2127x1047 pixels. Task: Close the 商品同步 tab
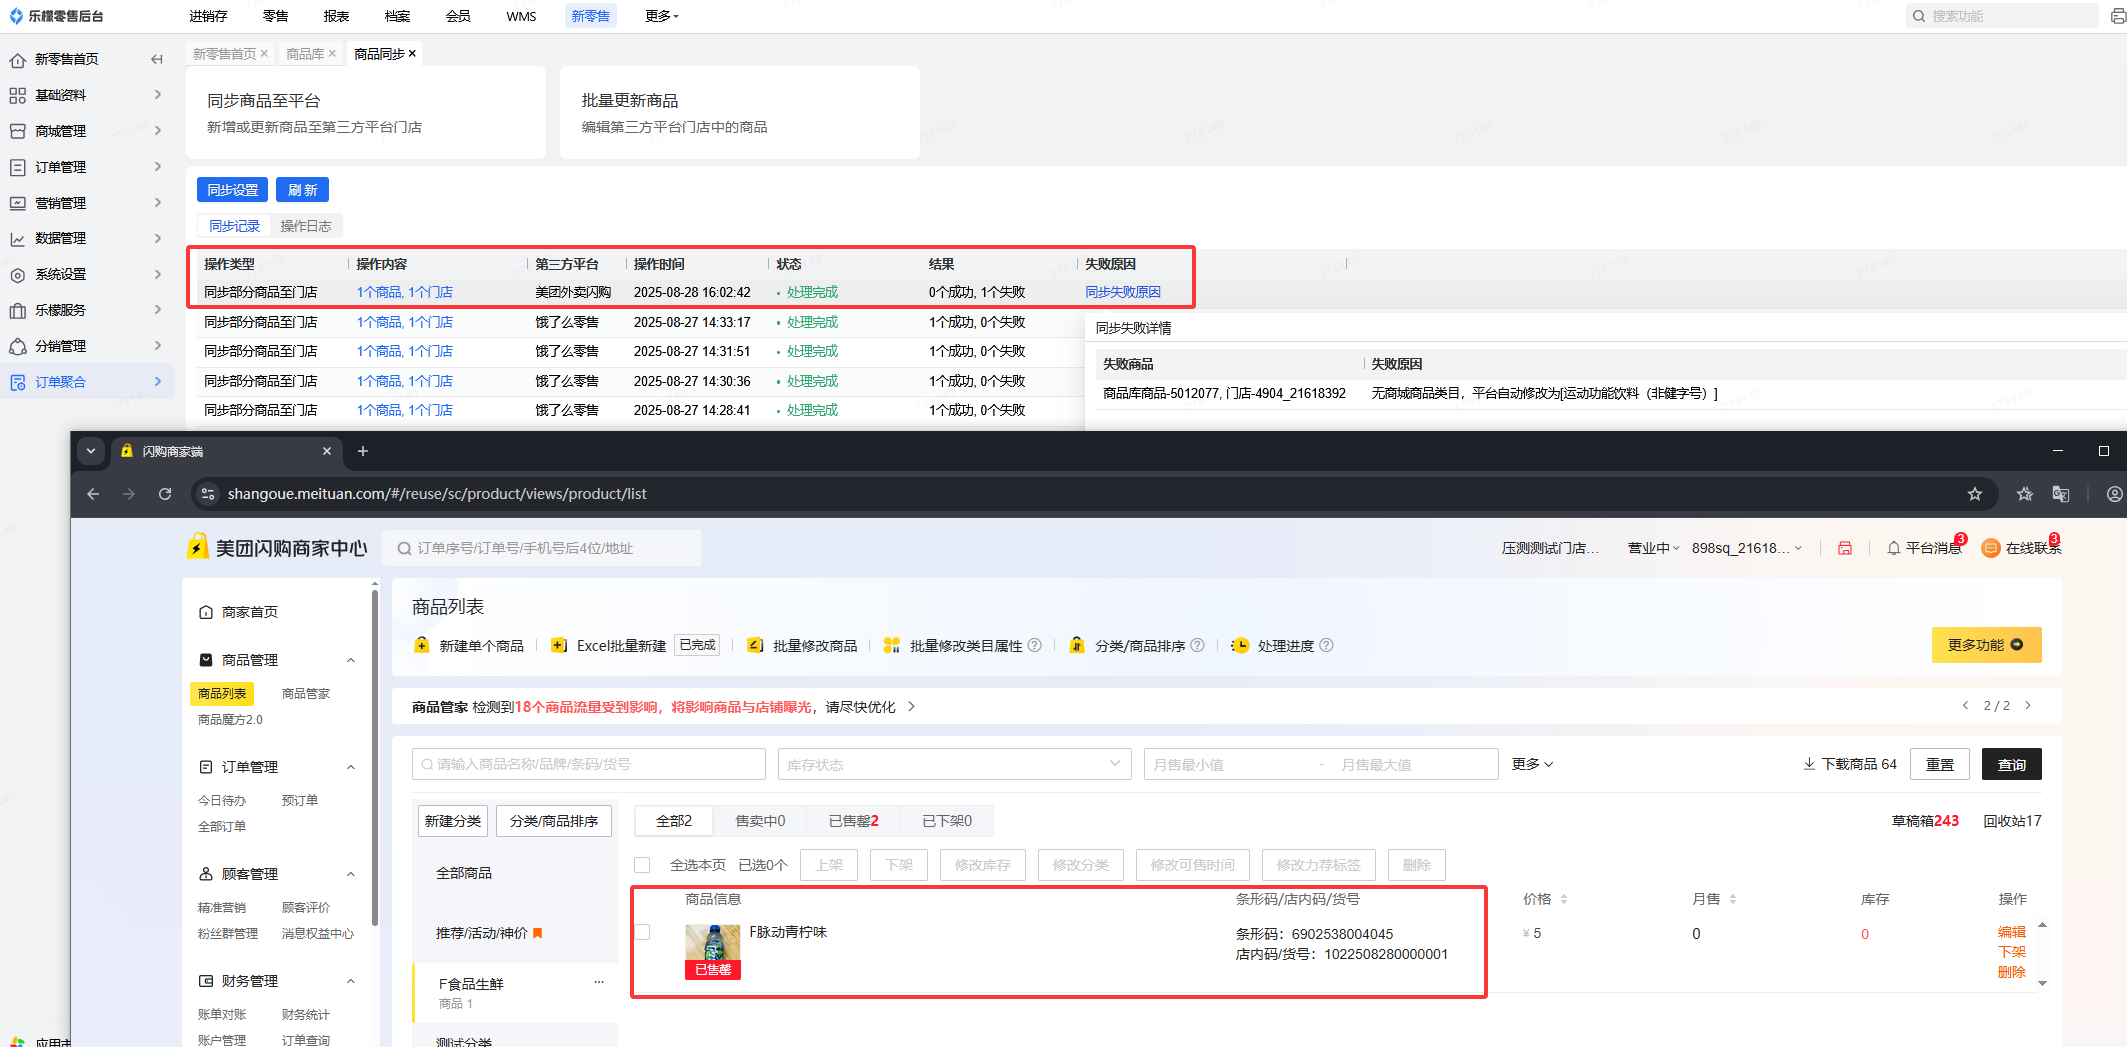(x=412, y=54)
